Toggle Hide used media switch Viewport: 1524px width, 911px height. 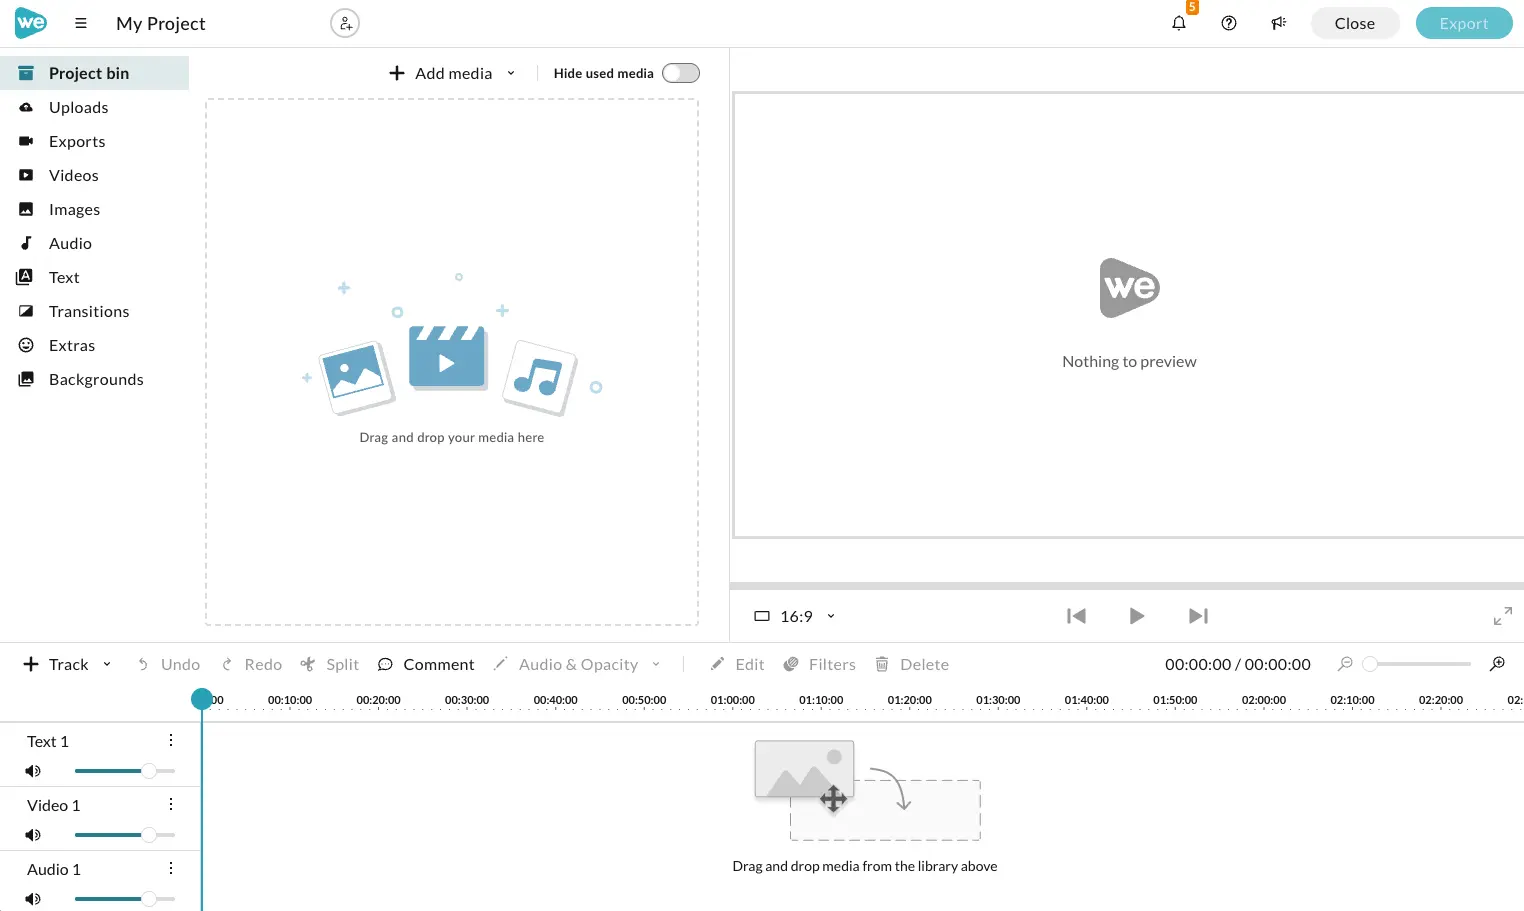click(x=681, y=73)
